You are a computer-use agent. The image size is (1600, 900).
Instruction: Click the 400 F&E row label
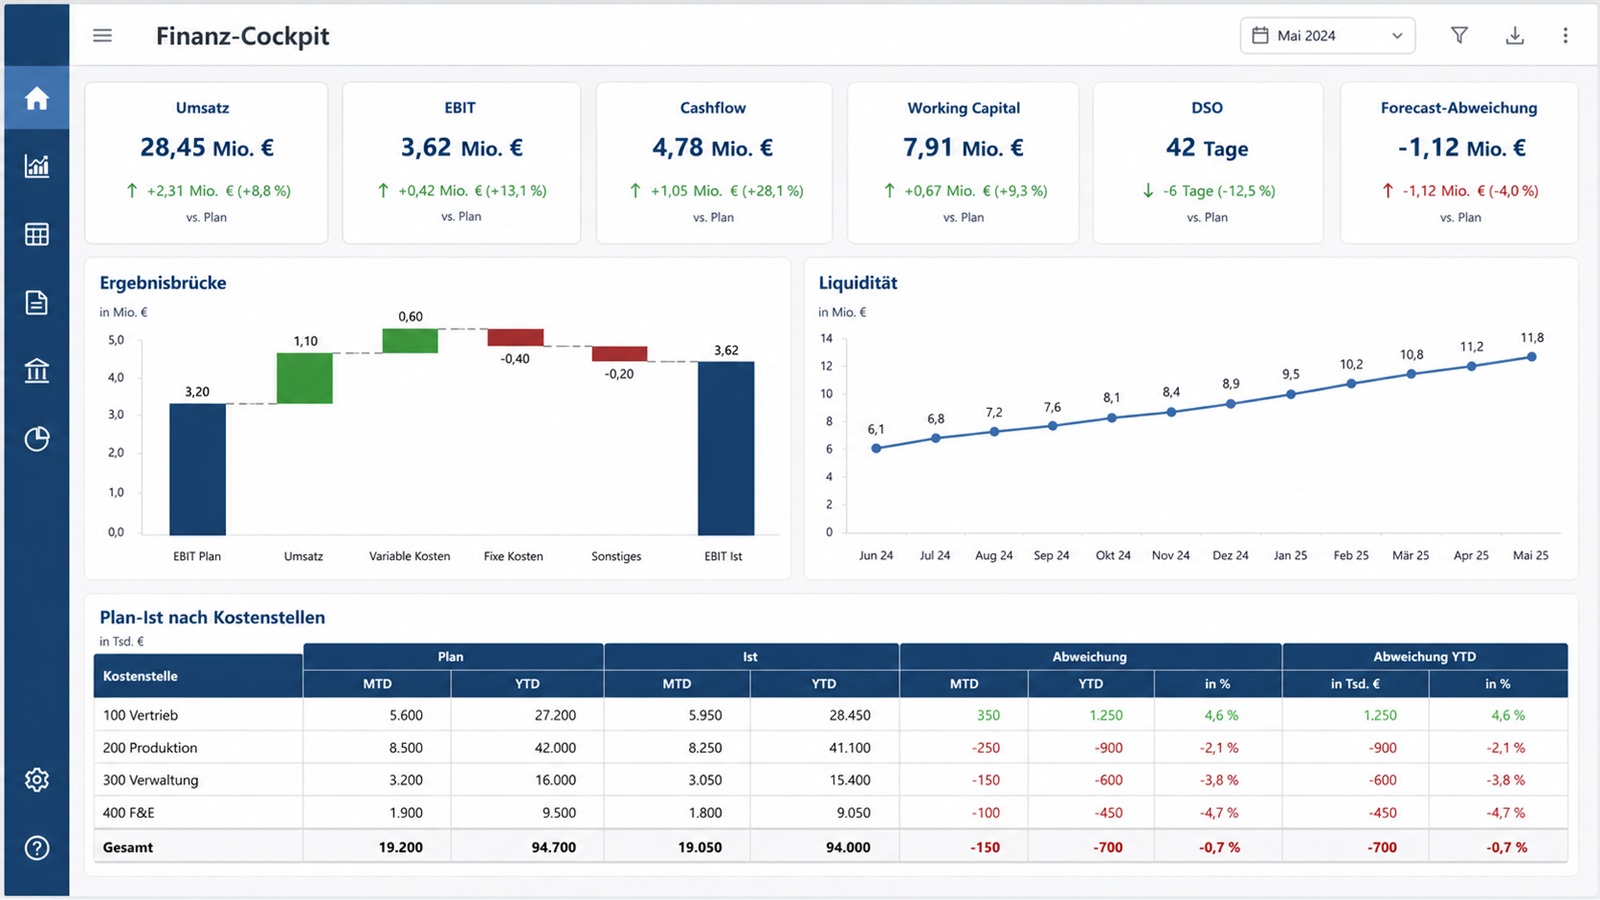click(x=128, y=813)
